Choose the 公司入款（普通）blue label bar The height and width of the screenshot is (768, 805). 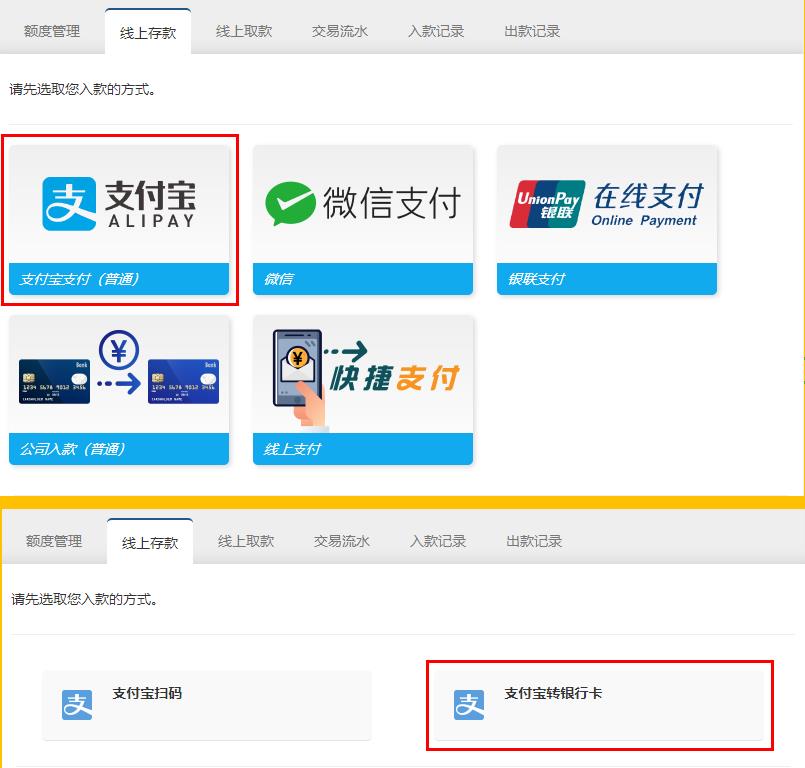pos(118,449)
